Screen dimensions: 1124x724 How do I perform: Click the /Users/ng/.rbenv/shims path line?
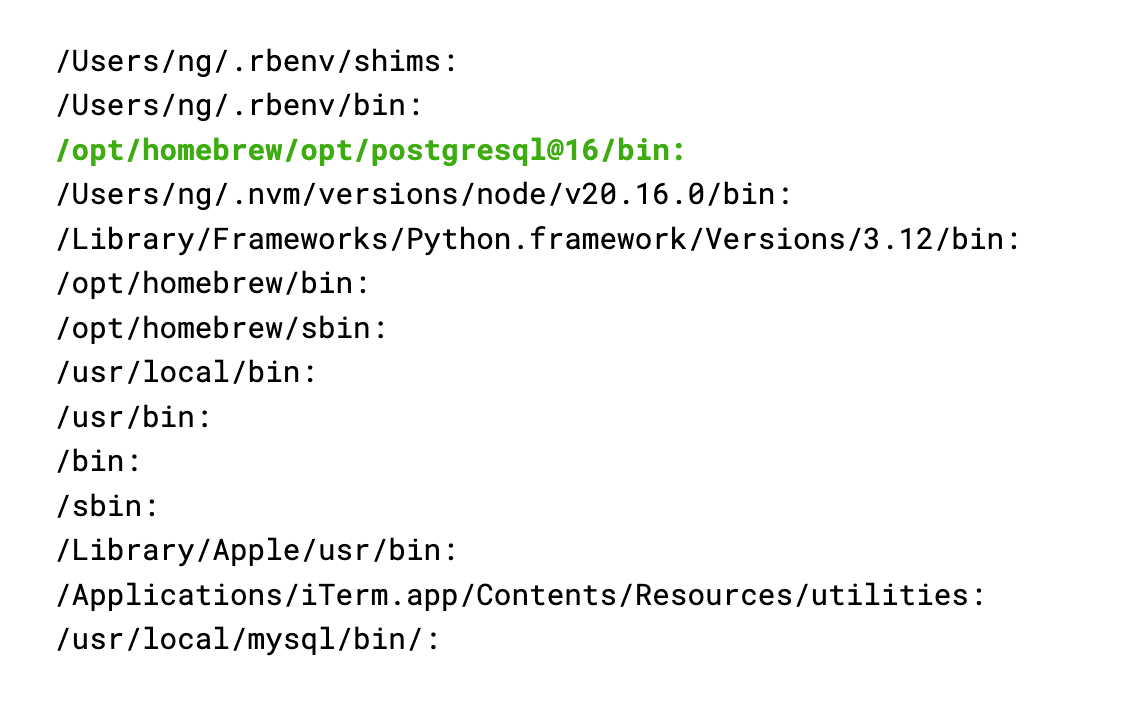point(256,62)
